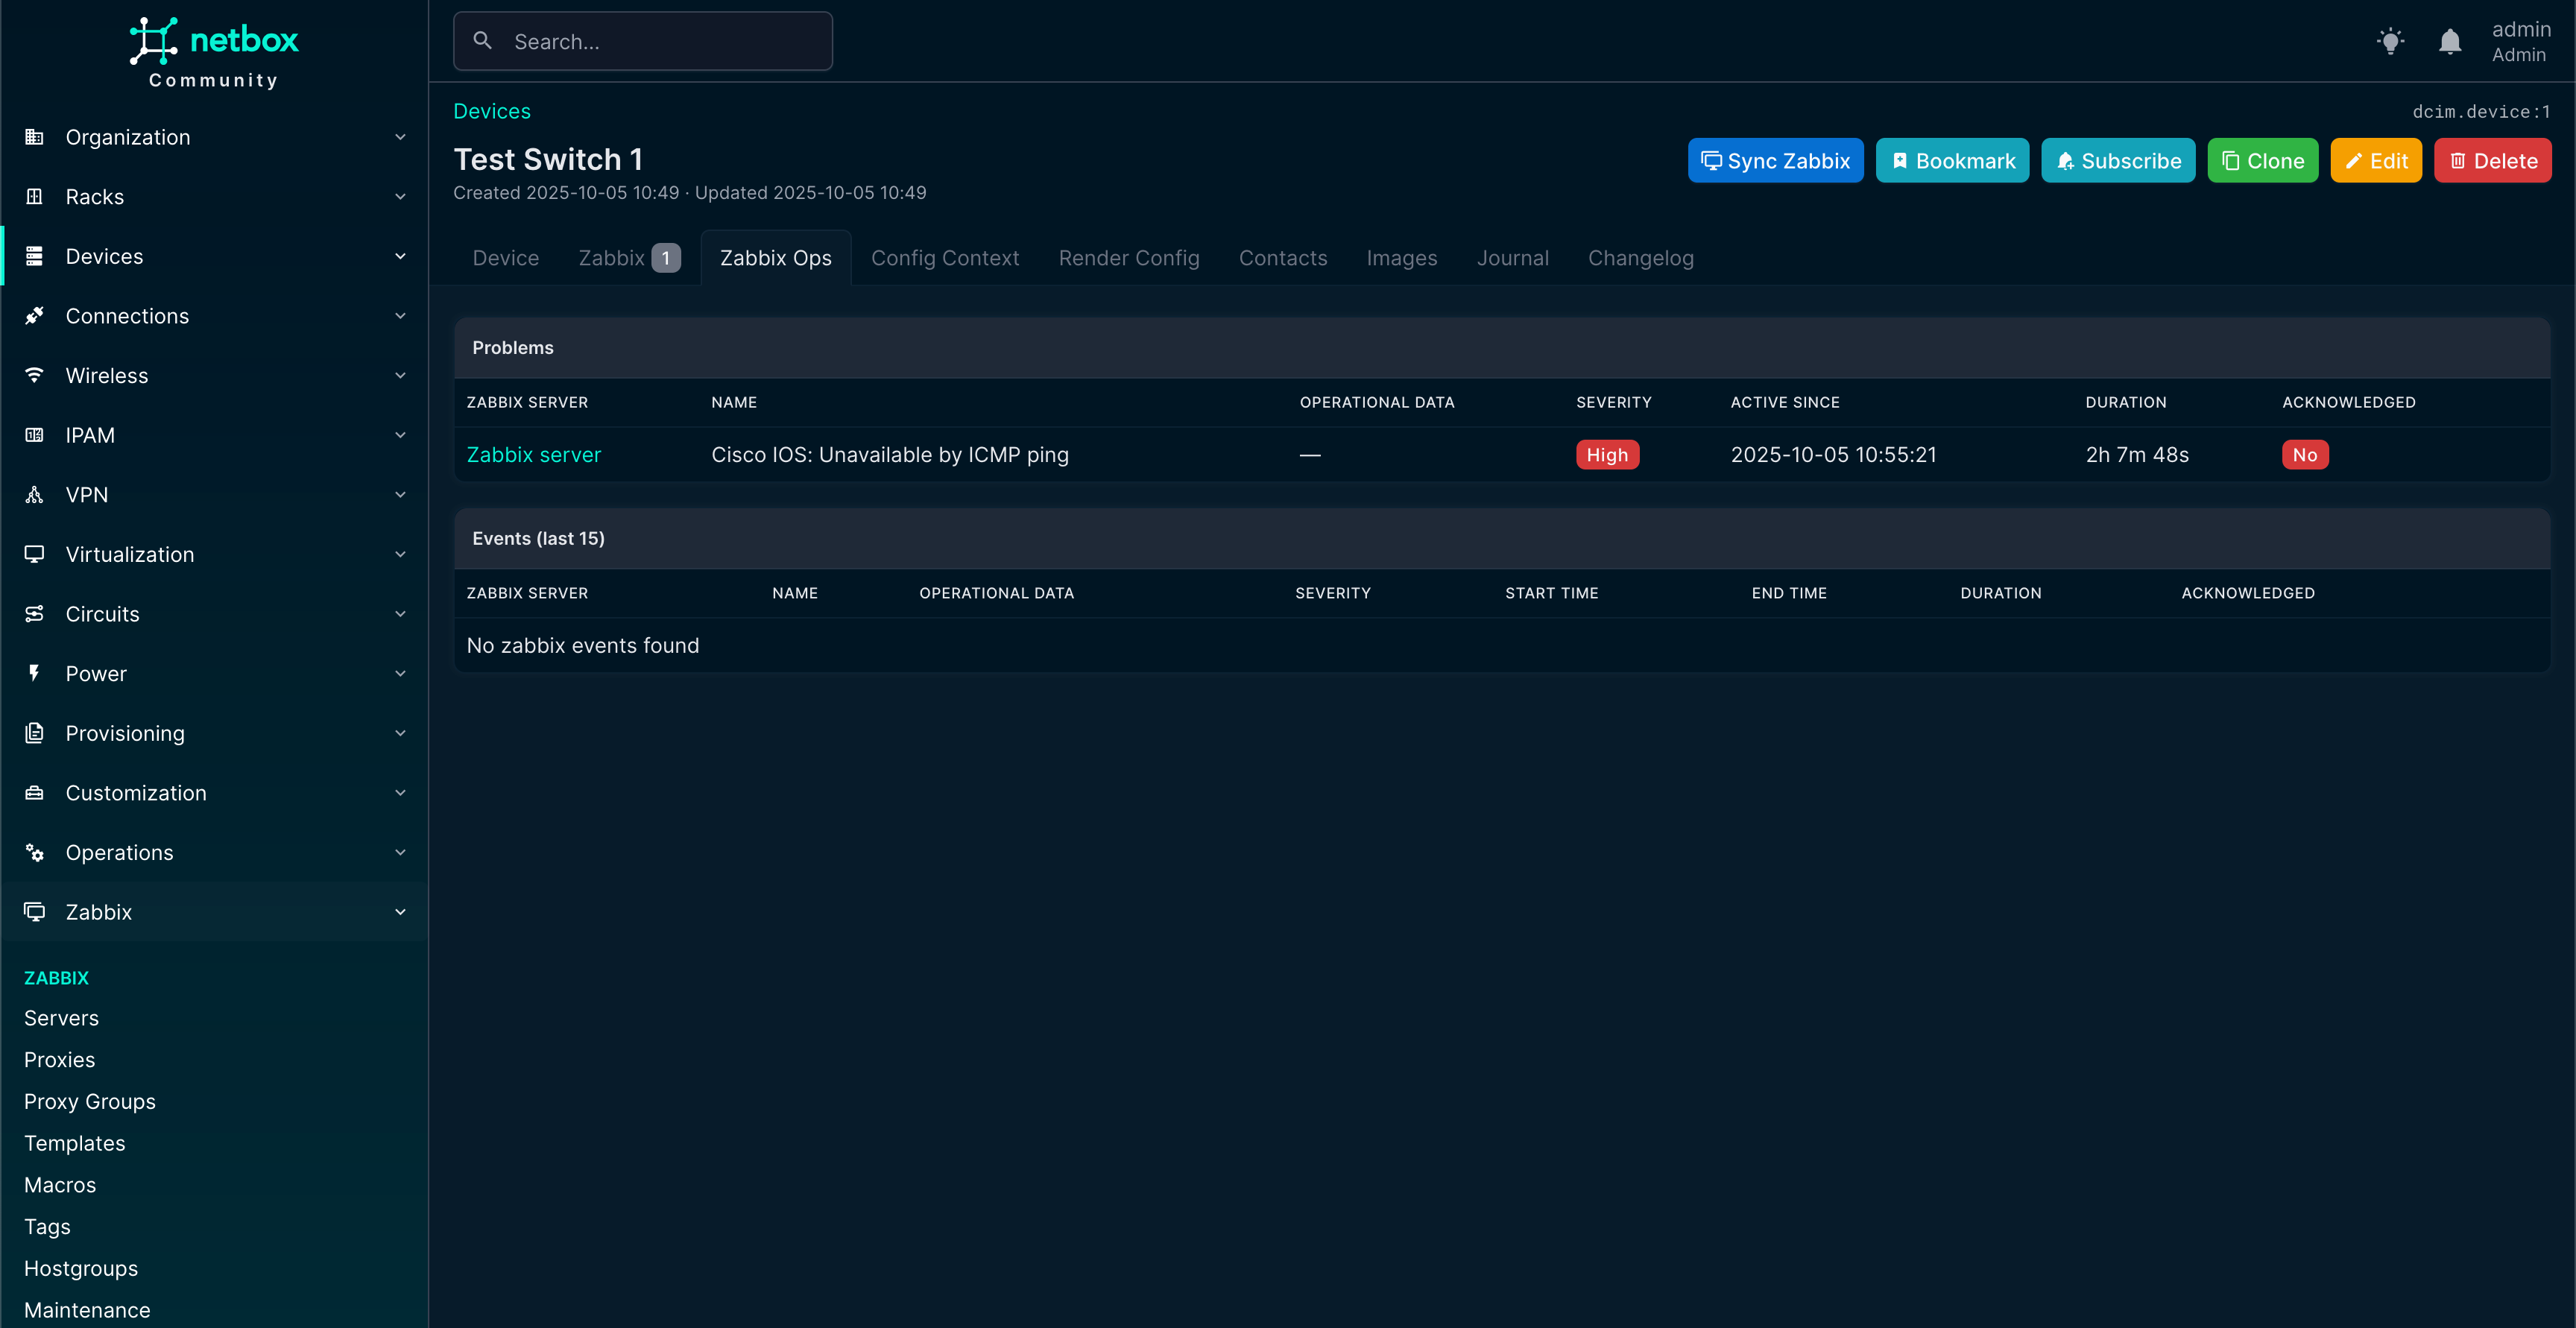The height and width of the screenshot is (1328, 2576).
Task: Open the Render Config tab
Action: click(x=1129, y=258)
